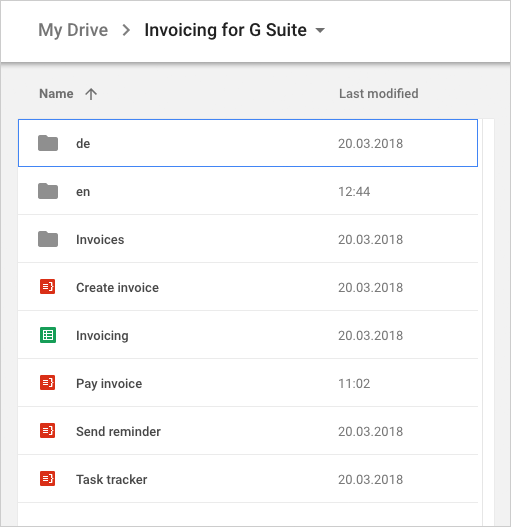The width and height of the screenshot is (511, 527).
Task: Select the en folder modified time 12:44
Action: click(354, 192)
